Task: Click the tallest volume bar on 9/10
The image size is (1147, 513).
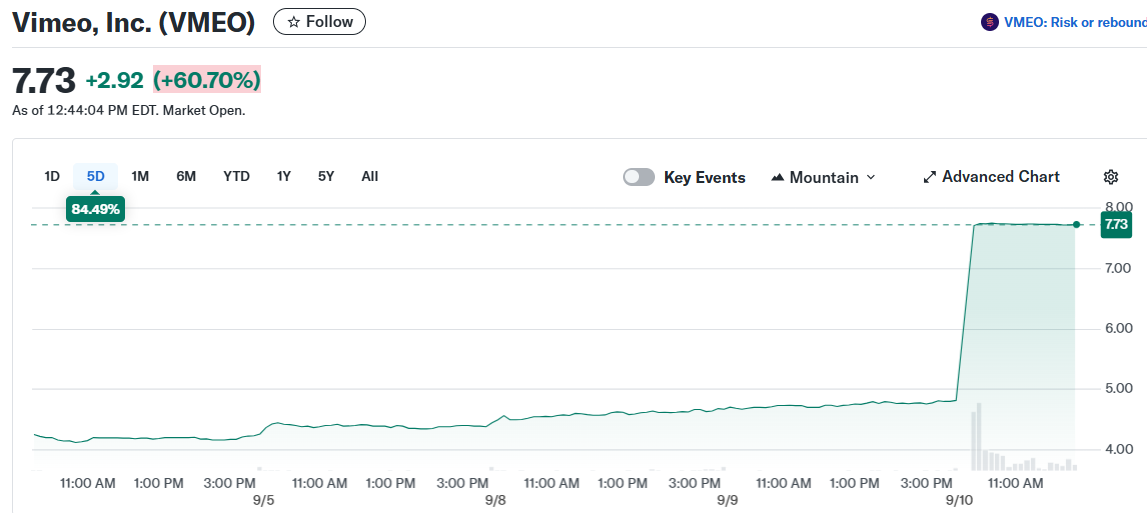Action: pyautogui.click(x=979, y=436)
